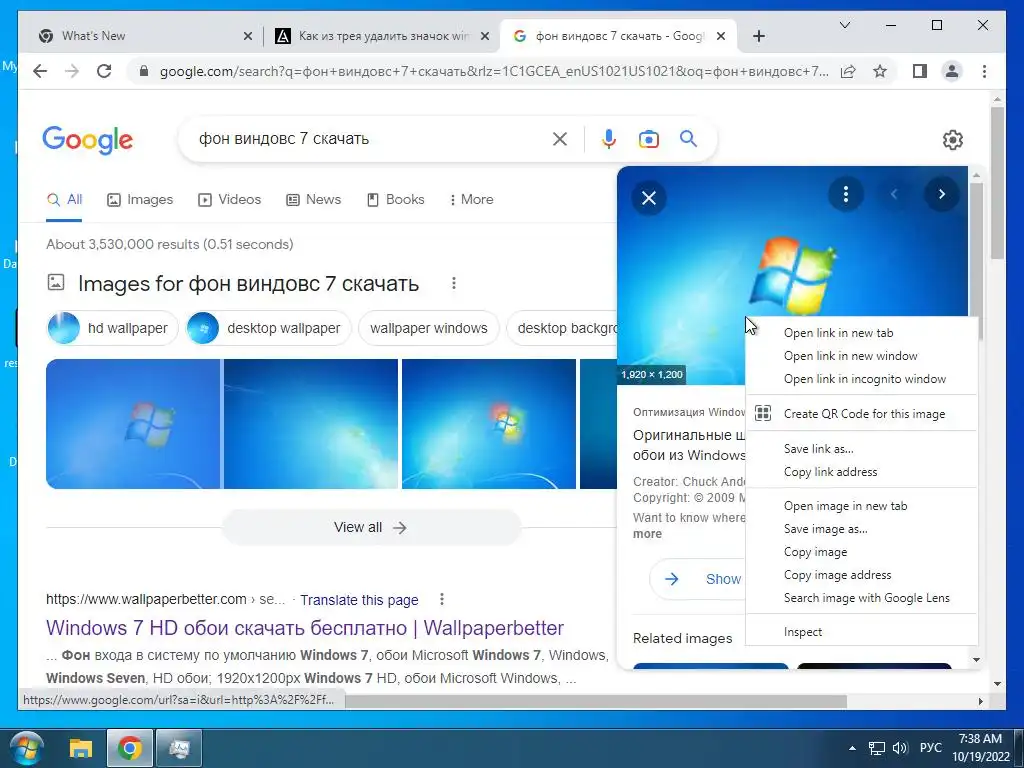Bookmark this page with the star icon

click(880, 71)
